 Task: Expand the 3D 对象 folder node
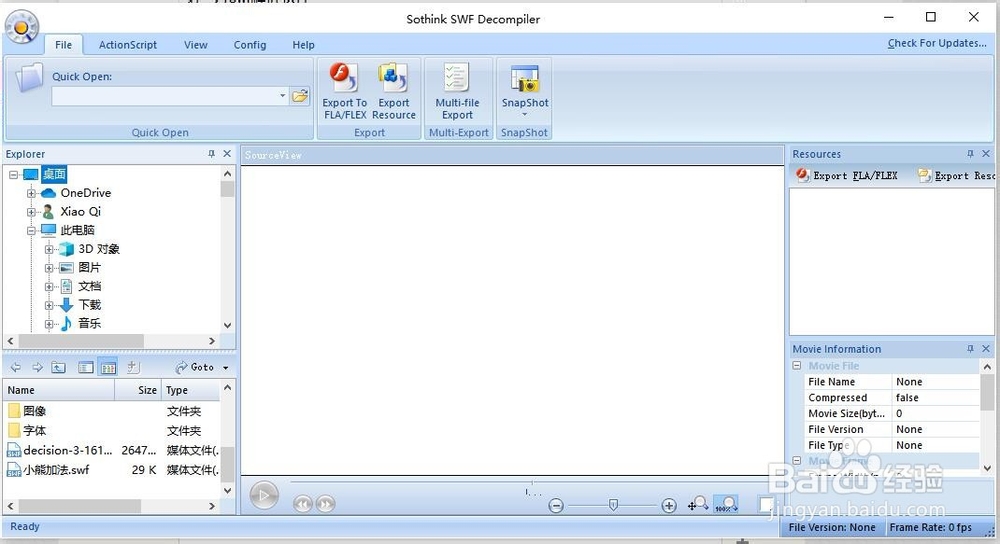click(x=48, y=249)
